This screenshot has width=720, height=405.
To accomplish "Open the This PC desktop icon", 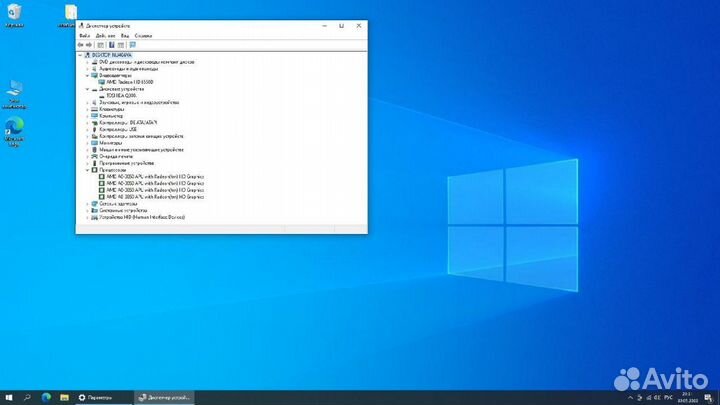I will click(x=14, y=94).
